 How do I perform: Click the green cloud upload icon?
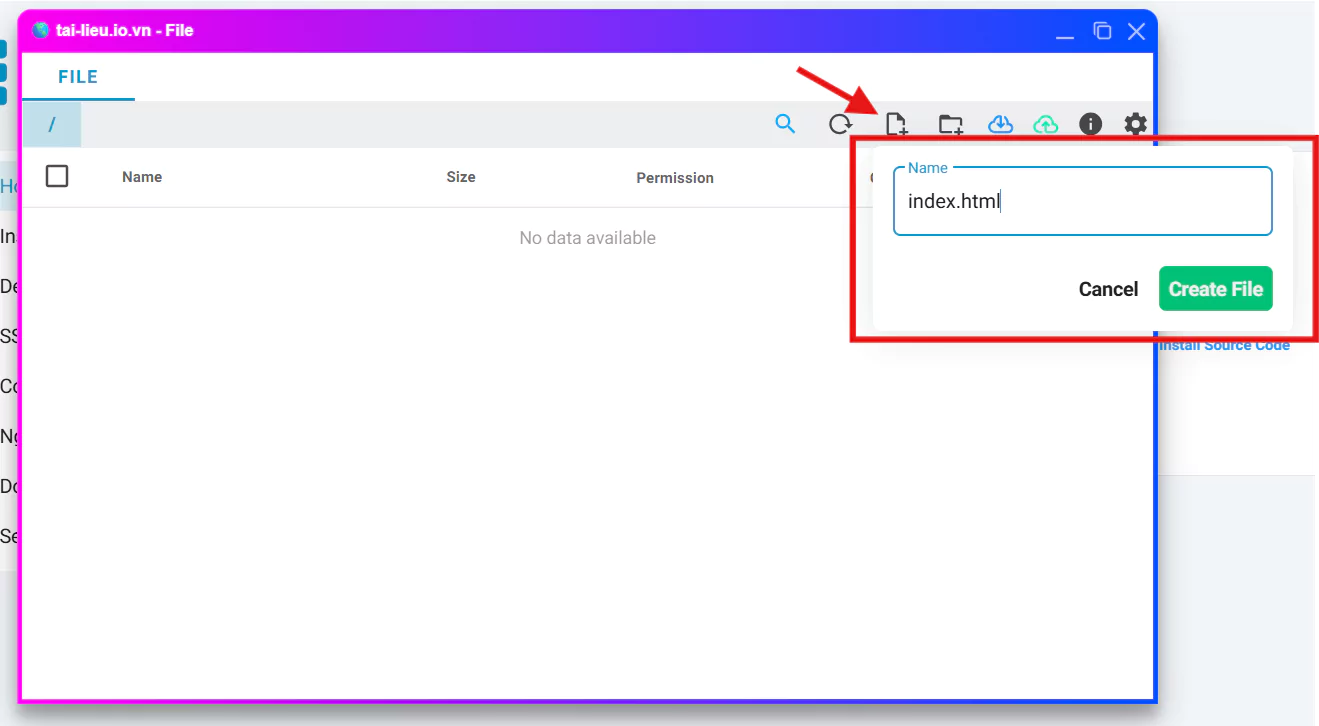click(1045, 124)
